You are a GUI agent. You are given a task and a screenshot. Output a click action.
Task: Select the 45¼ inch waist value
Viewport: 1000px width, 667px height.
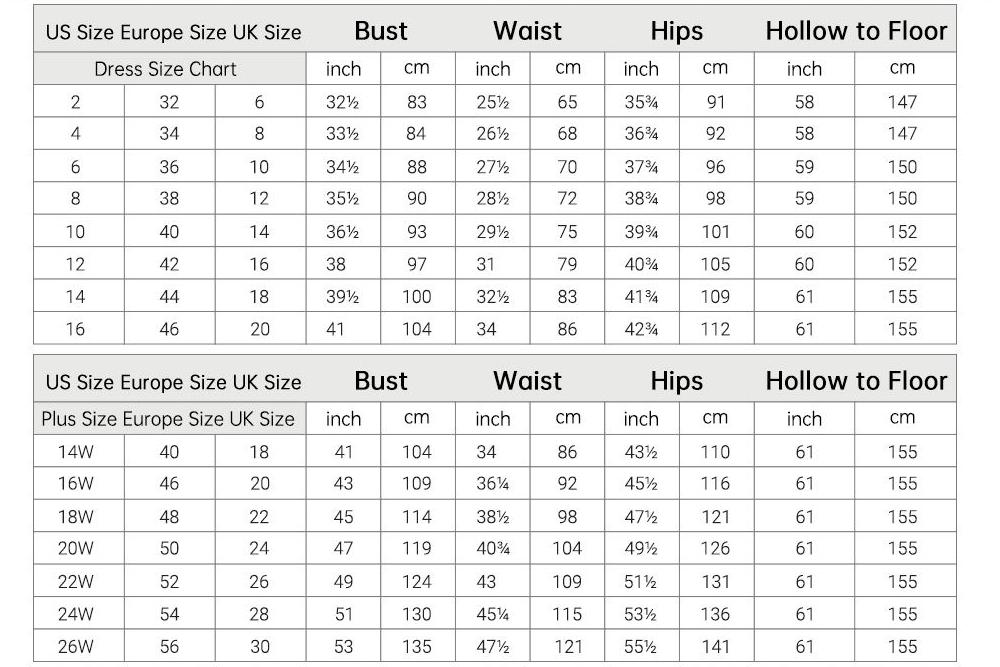click(x=493, y=614)
